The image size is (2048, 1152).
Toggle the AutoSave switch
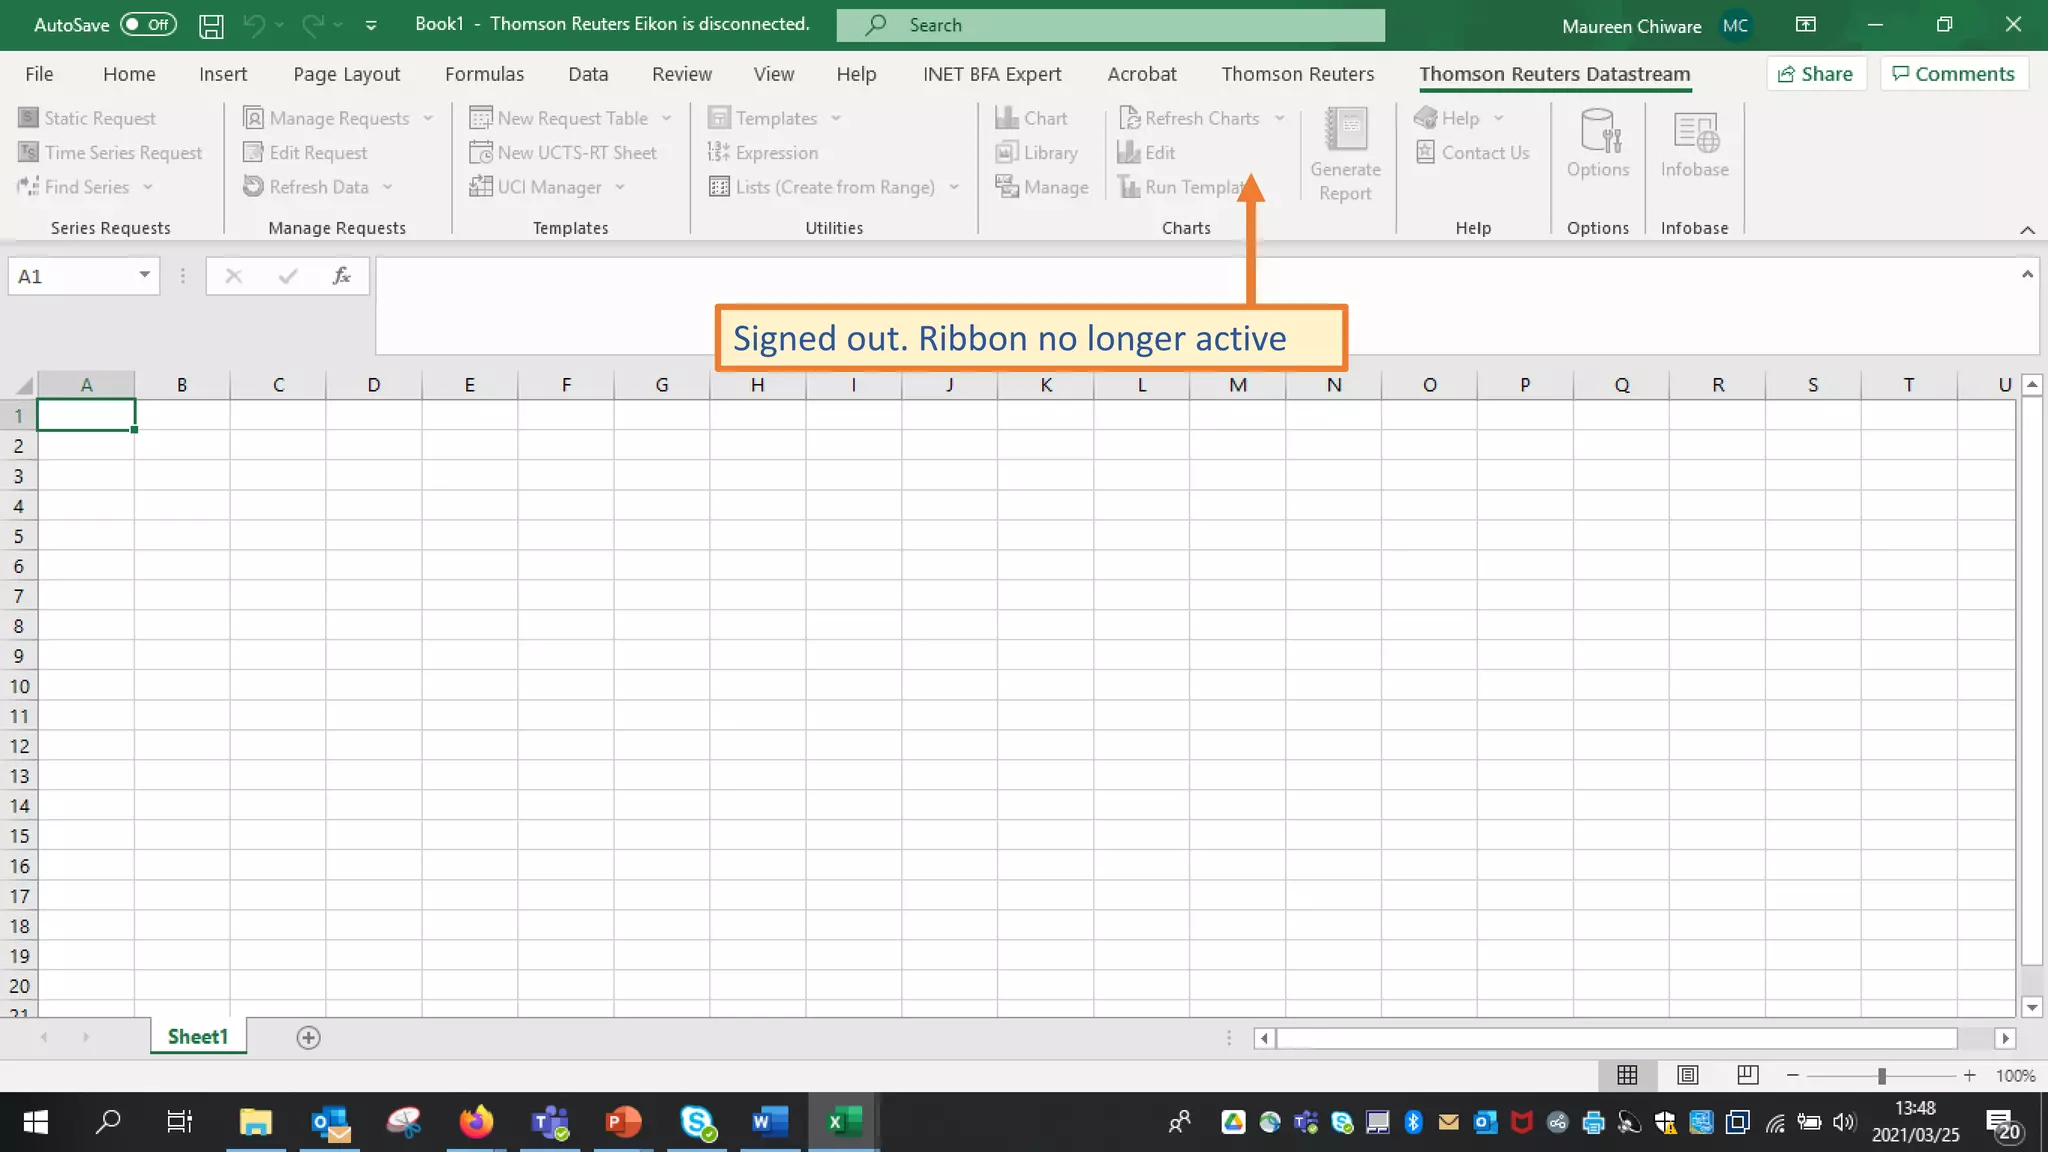(x=148, y=25)
